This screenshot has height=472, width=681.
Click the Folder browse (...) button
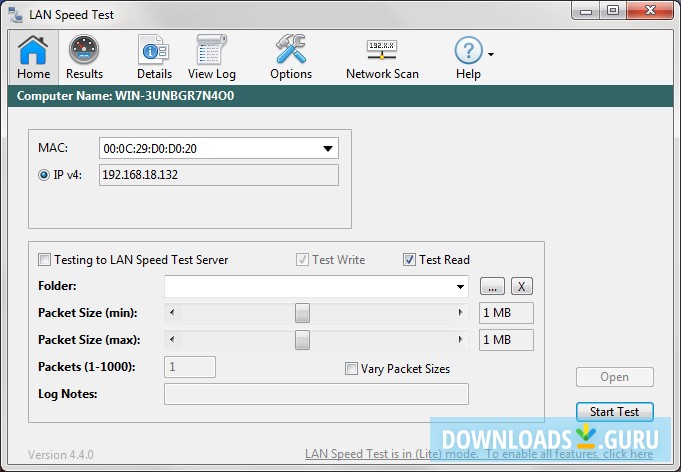point(492,286)
